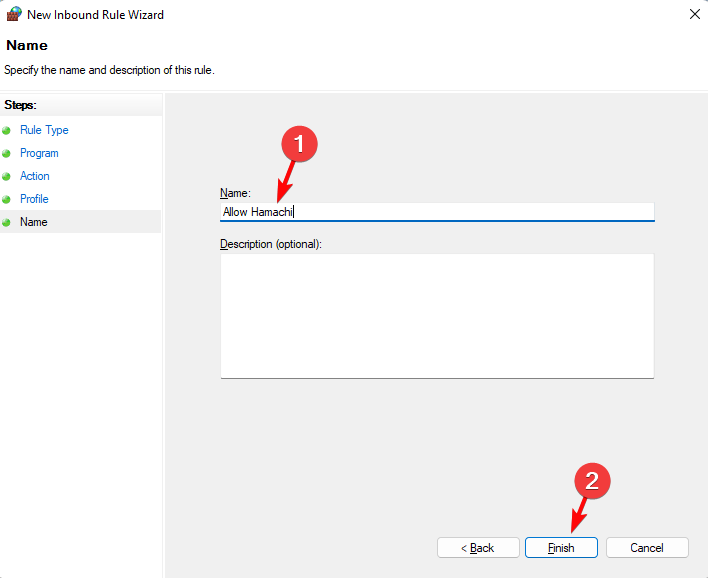708x578 pixels.
Task: Click the Description (optional) label
Action: pyautogui.click(x=271, y=244)
